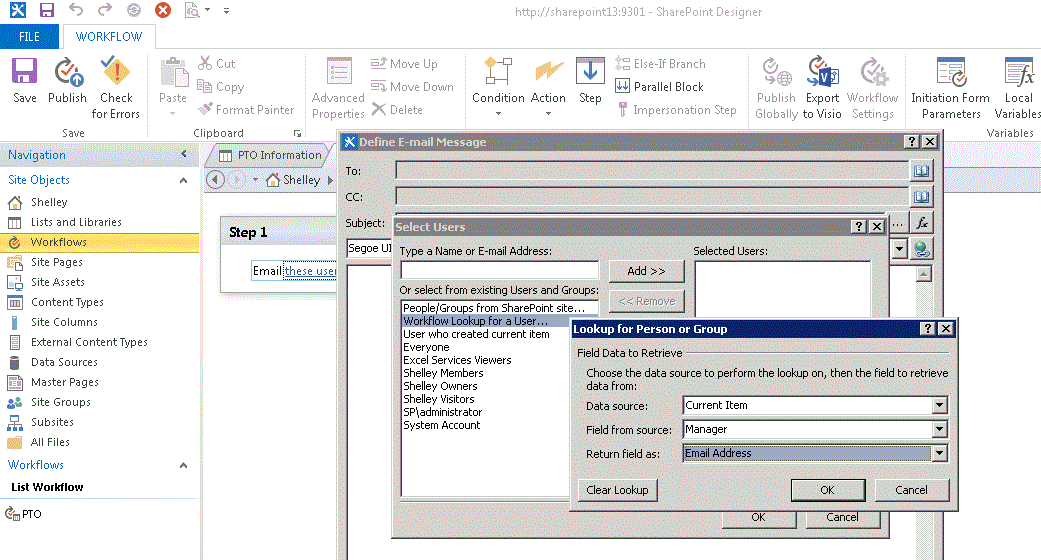Insert a Parallel Block
The height and width of the screenshot is (560, 1041).
(659, 86)
